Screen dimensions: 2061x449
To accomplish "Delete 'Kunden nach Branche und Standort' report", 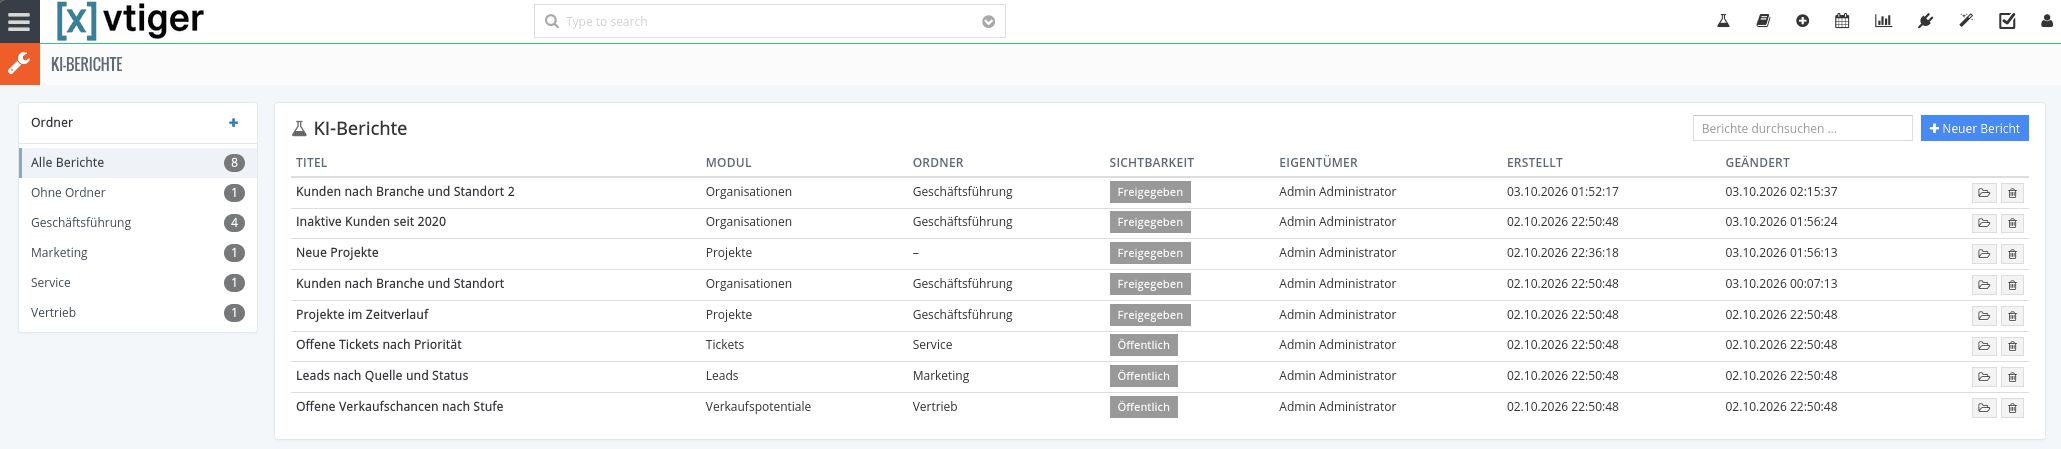I will click(2012, 285).
